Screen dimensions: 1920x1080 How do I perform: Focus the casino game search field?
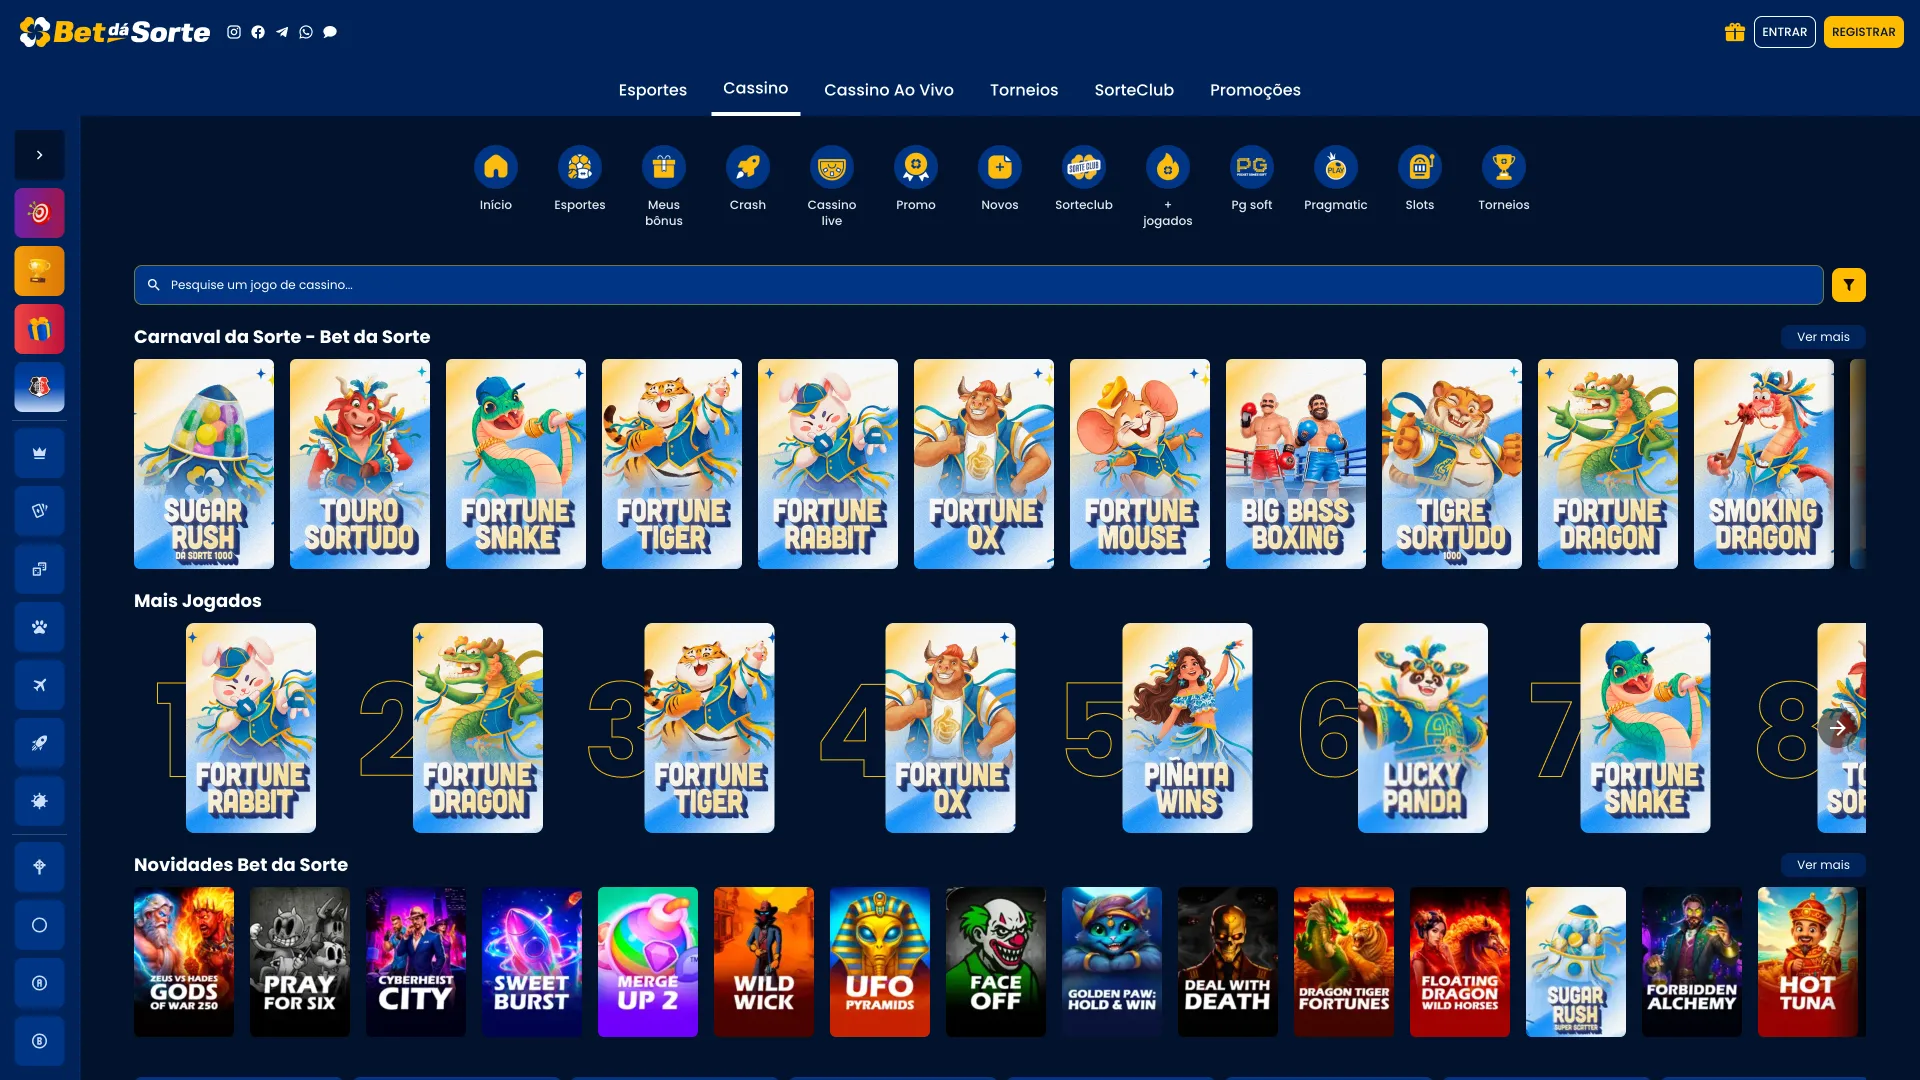coord(978,285)
